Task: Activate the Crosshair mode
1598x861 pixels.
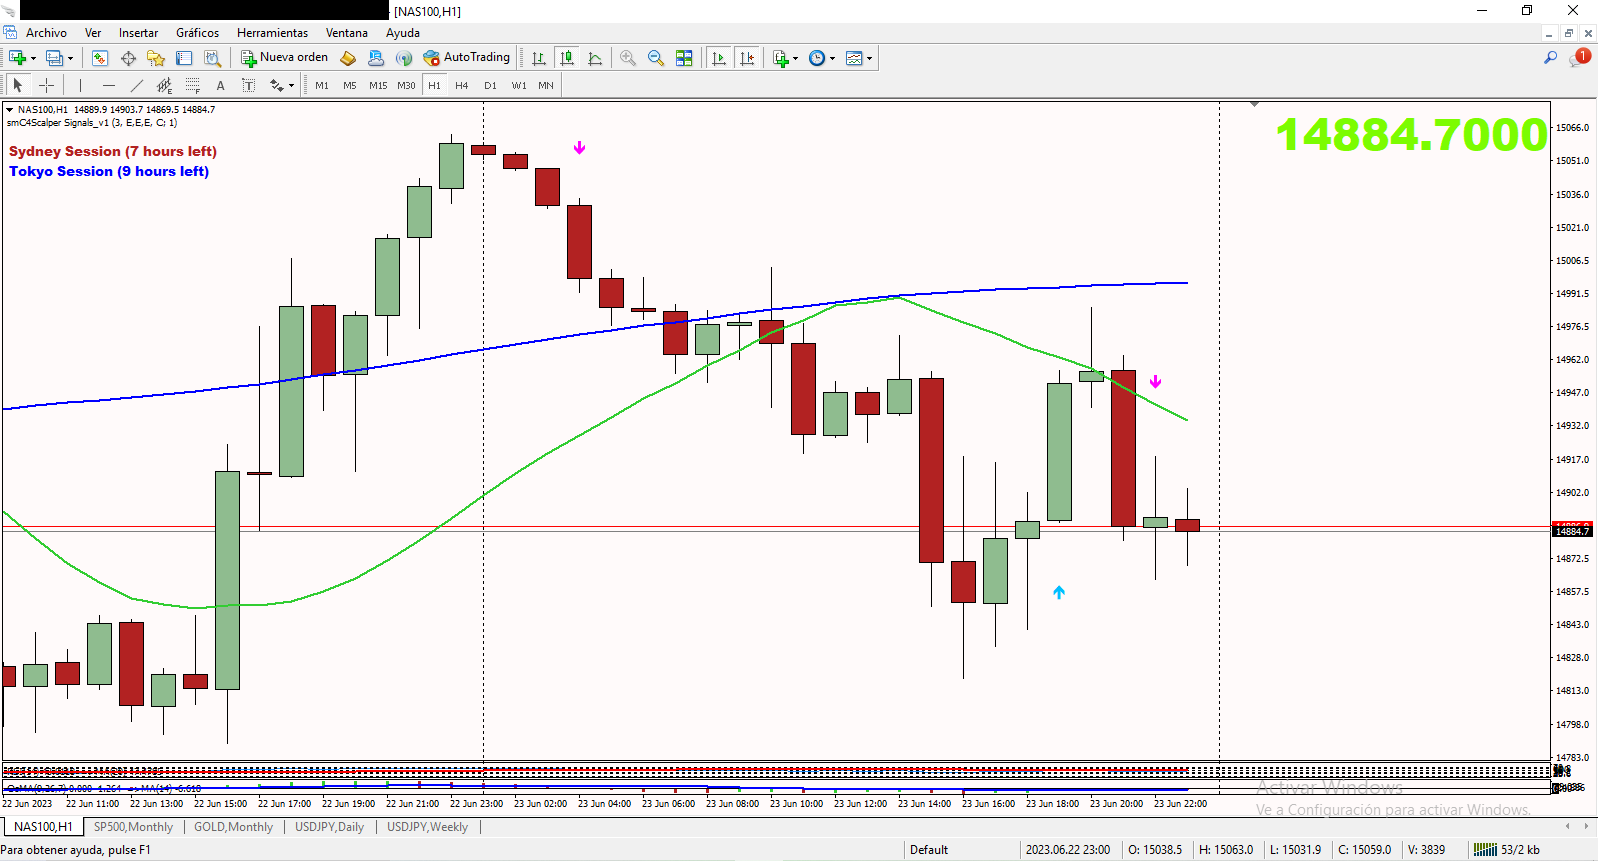Action: pyautogui.click(x=46, y=85)
